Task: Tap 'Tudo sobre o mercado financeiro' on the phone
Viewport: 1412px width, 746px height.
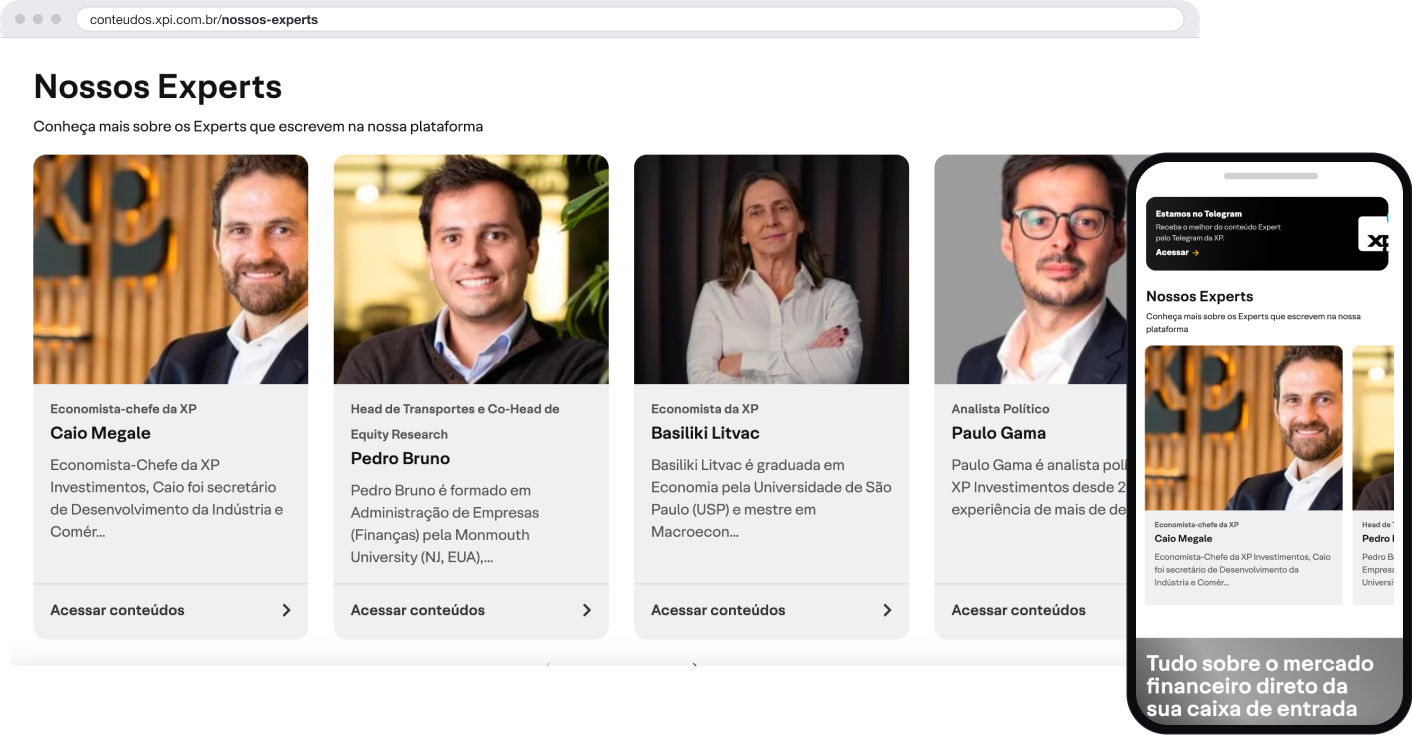Action: point(1260,686)
